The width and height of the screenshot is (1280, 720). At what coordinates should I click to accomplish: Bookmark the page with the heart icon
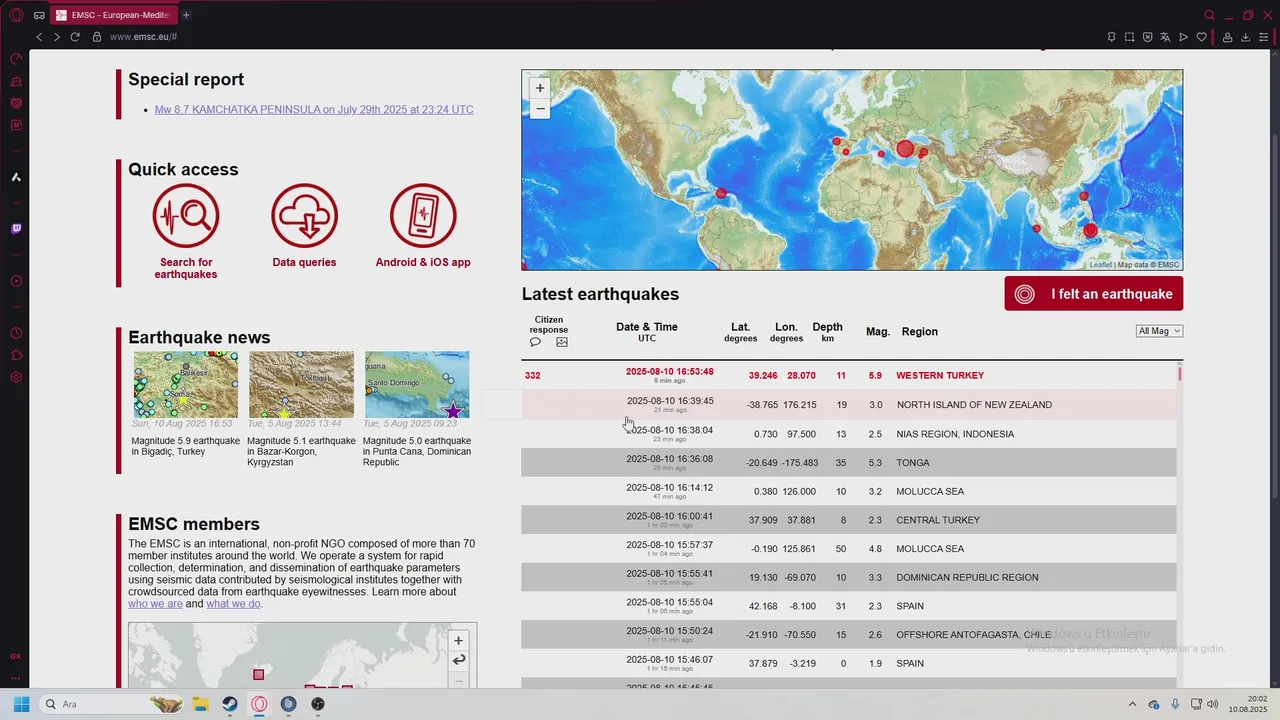1201,37
